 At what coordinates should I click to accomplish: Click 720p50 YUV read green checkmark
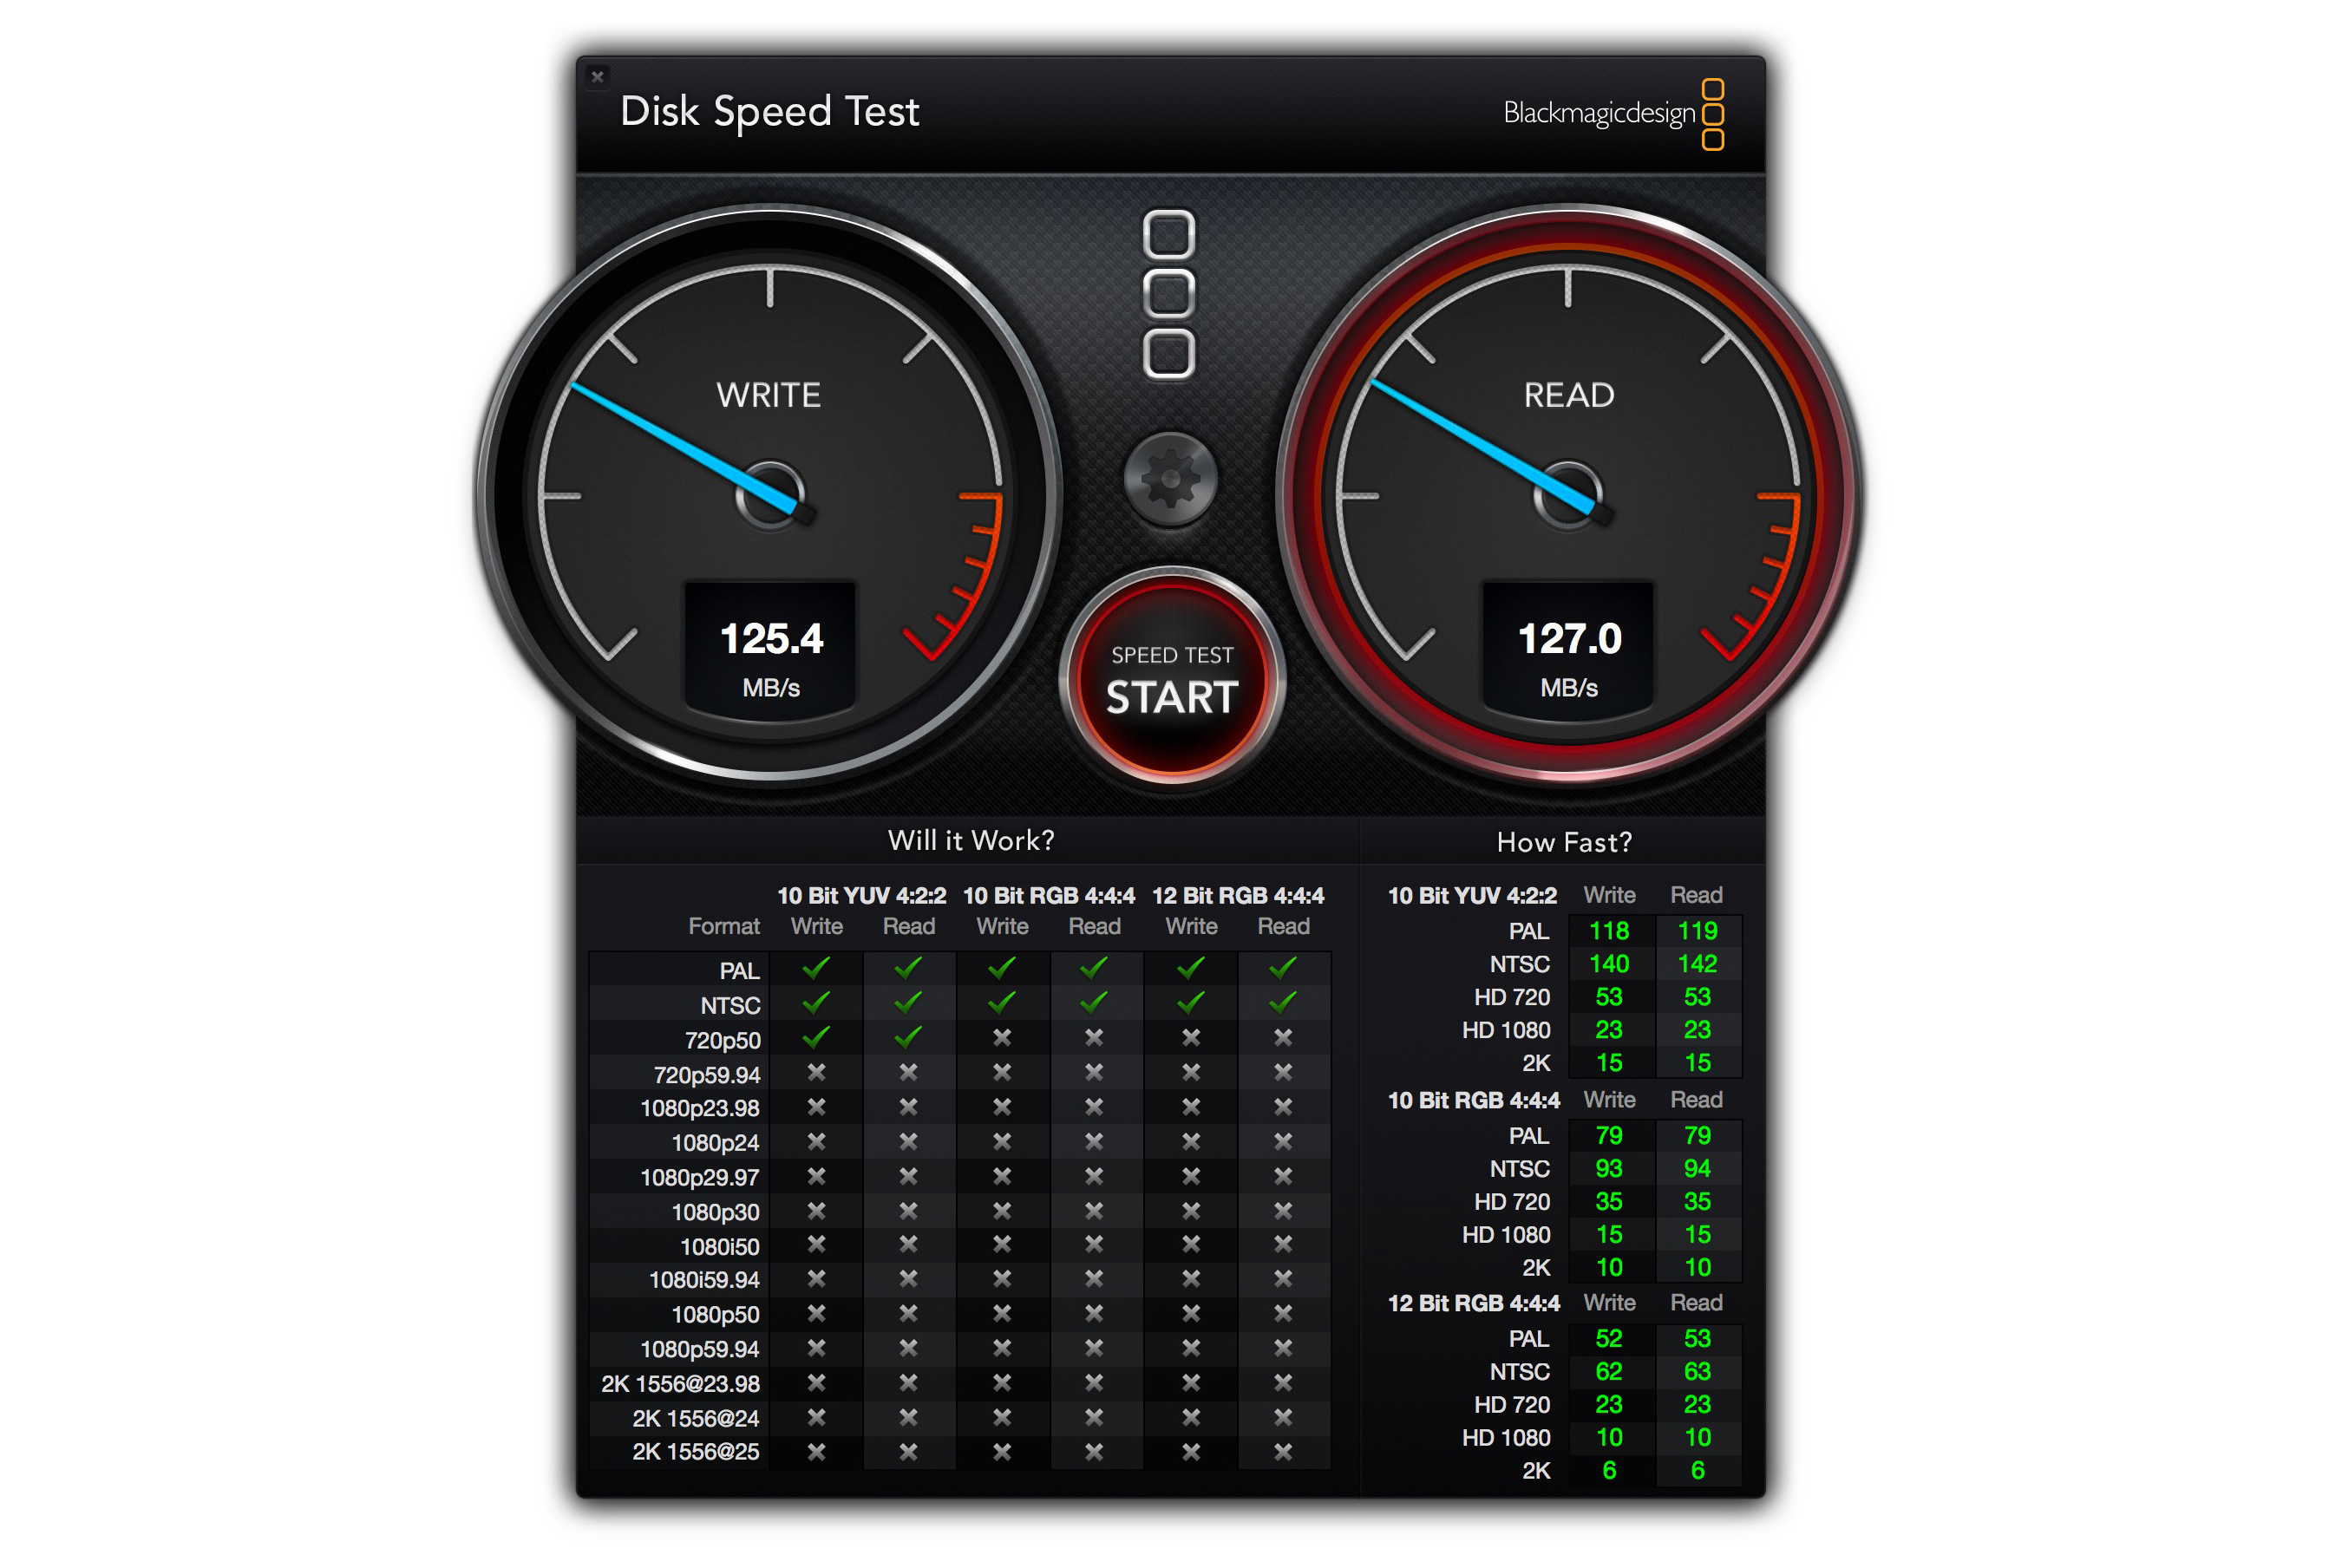pyautogui.click(x=908, y=1037)
